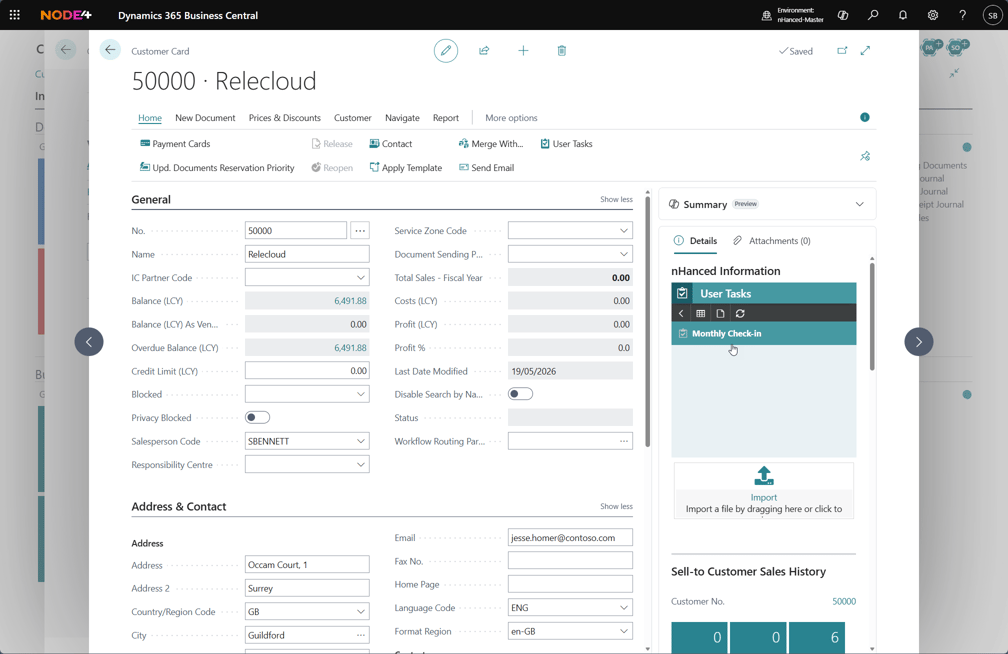Click into Name field Relecloud
The width and height of the screenshot is (1008, 654).
[307, 254]
